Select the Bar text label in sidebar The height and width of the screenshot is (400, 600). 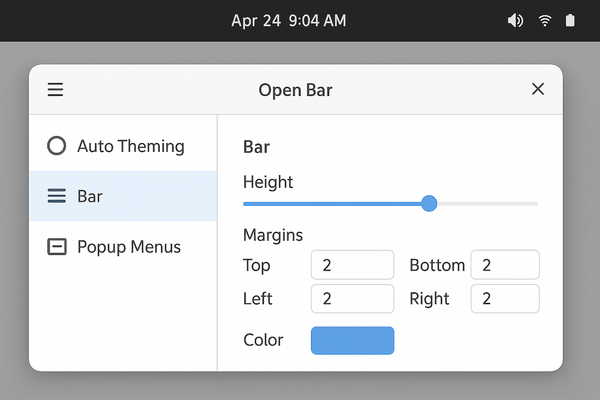click(90, 196)
